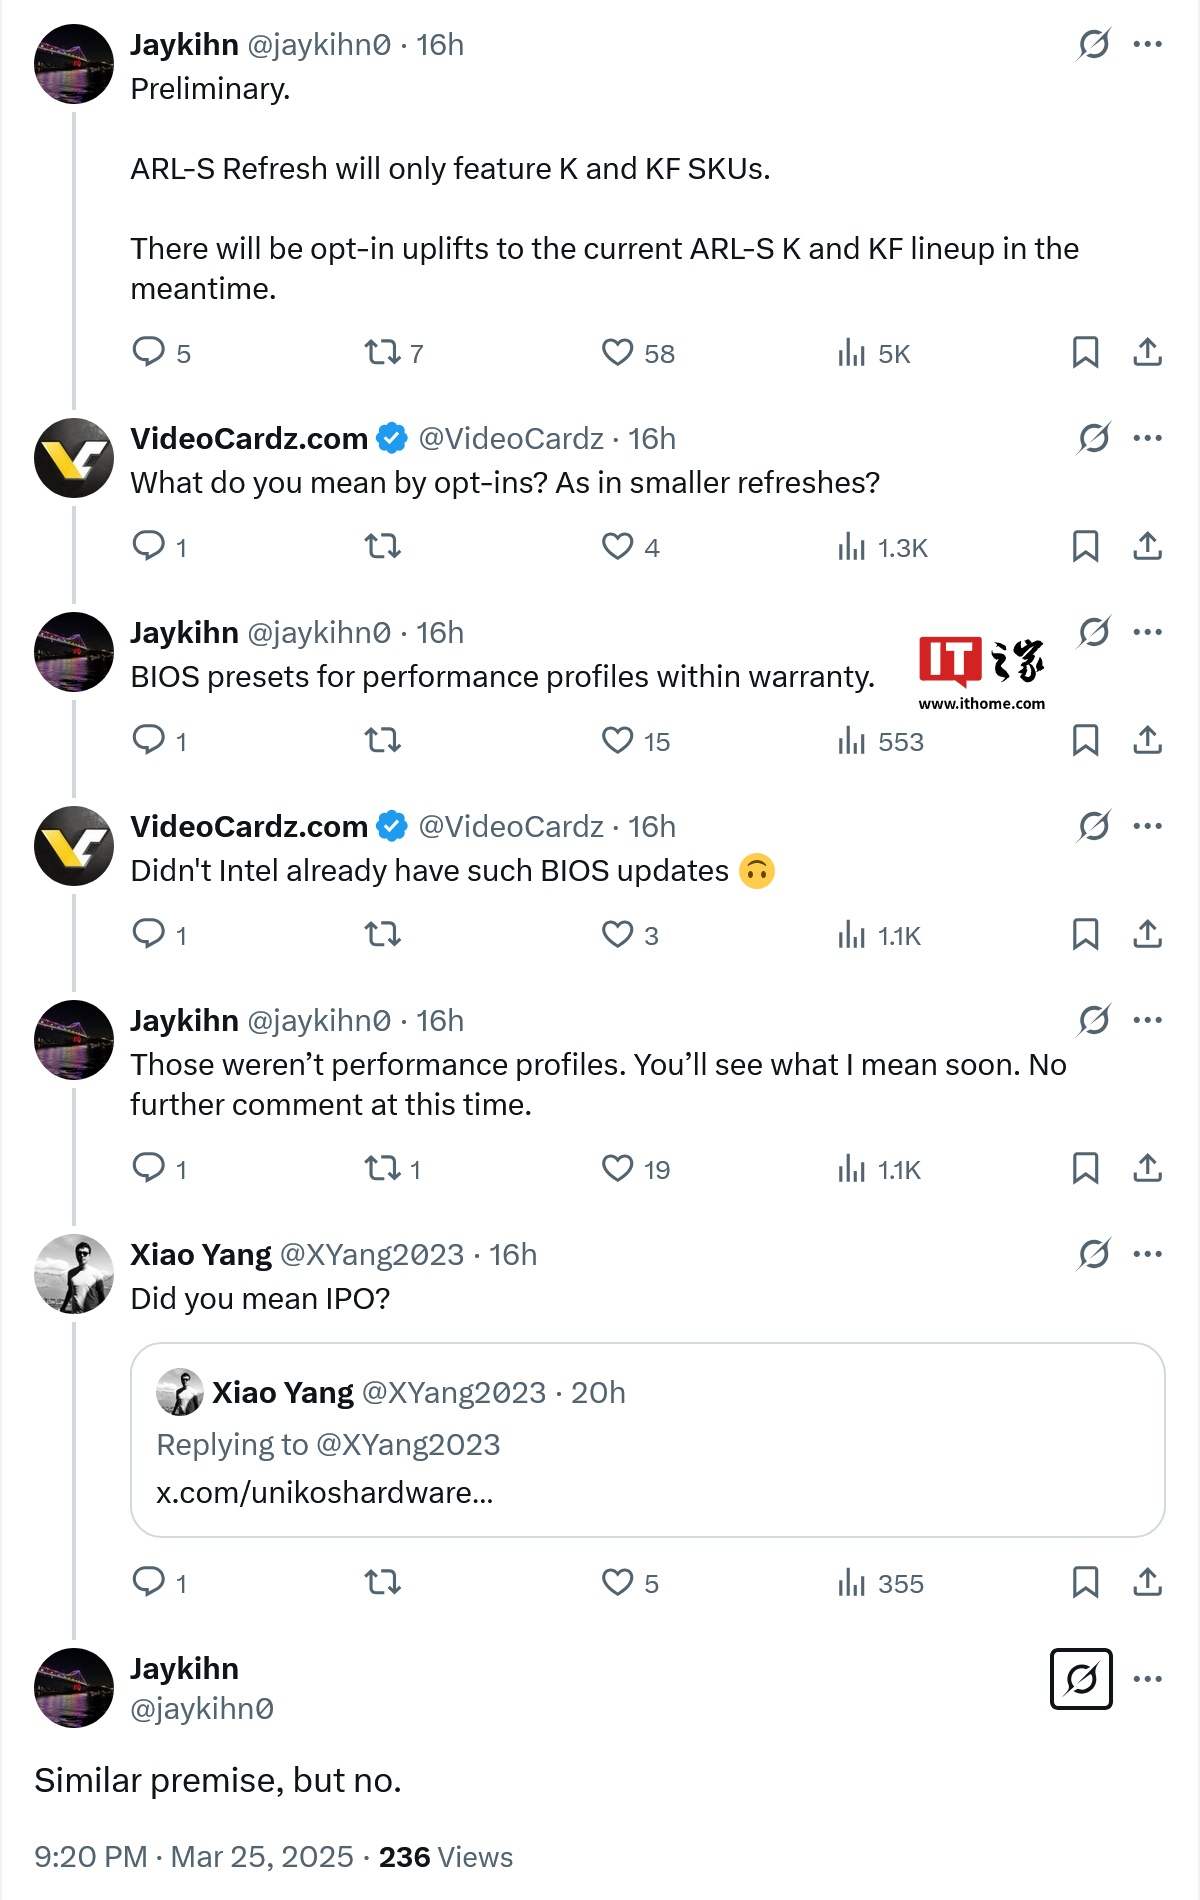Bookmark Xiao Yang's 'Did you mean IPO?' post
The image size is (1200, 1900).
[x=1085, y=1582]
